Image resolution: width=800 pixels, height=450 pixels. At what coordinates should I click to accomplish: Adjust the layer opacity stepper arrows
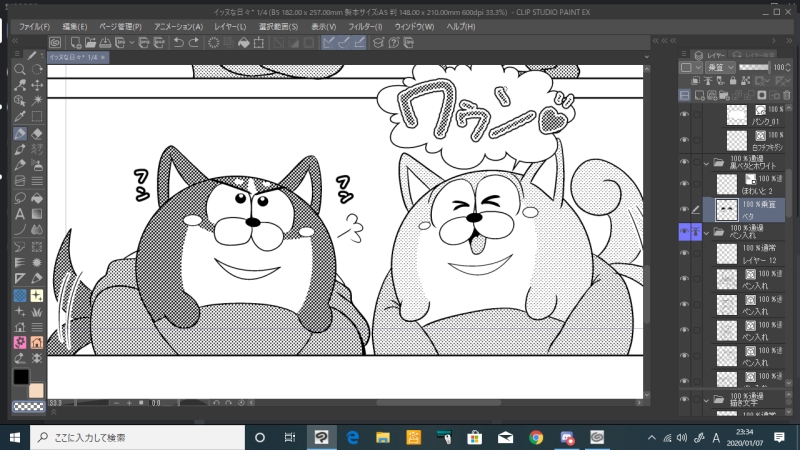[x=788, y=67]
